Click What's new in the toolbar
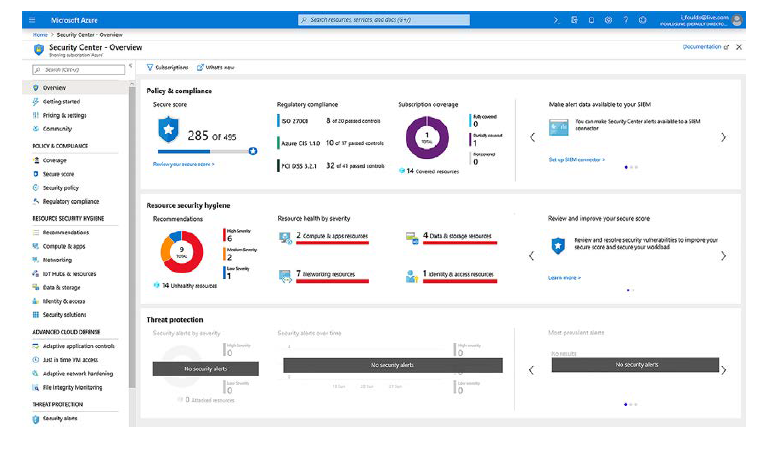 (215, 67)
